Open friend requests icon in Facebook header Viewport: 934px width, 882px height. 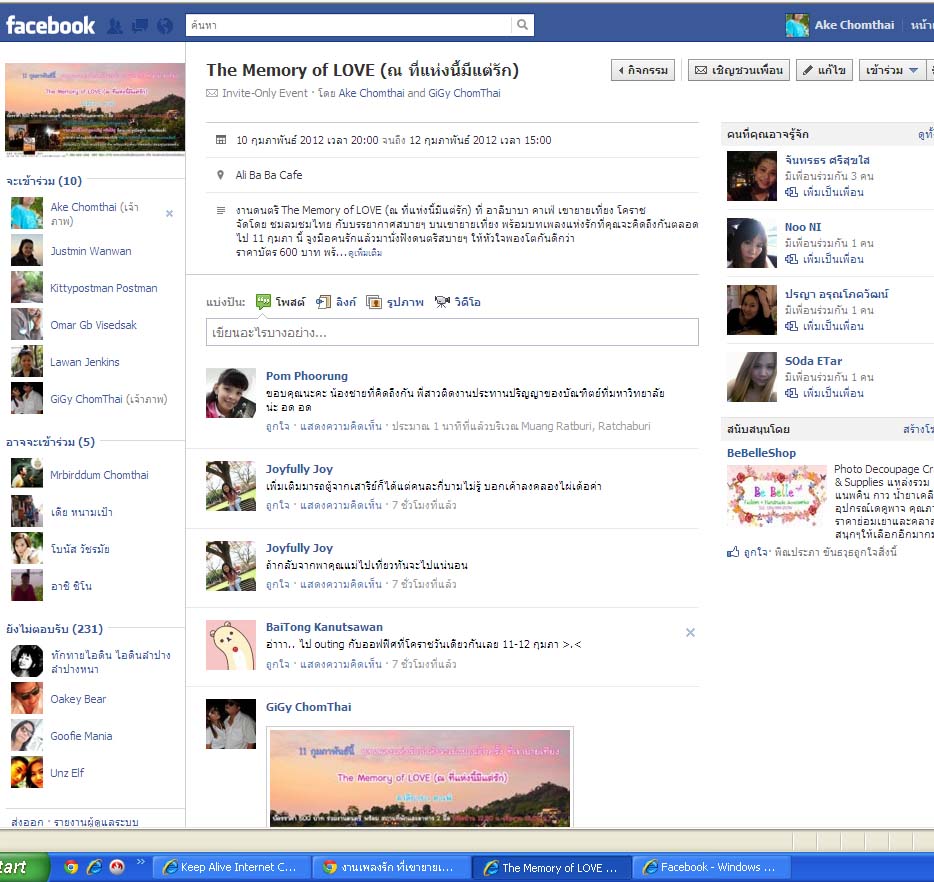point(114,26)
